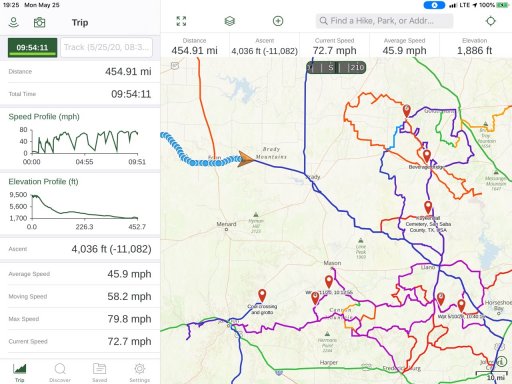Tap the map note icon
The width and height of the screenshot is (512, 384).
coord(175,66)
